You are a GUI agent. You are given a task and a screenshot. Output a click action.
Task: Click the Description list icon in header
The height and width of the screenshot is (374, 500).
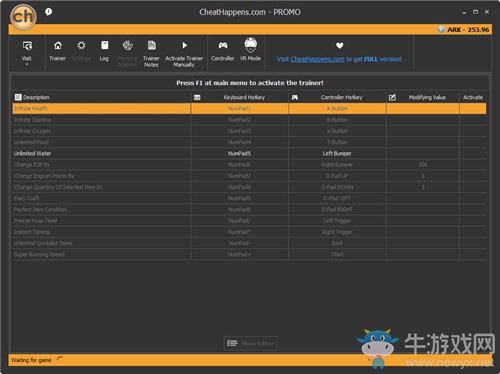(x=18, y=97)
